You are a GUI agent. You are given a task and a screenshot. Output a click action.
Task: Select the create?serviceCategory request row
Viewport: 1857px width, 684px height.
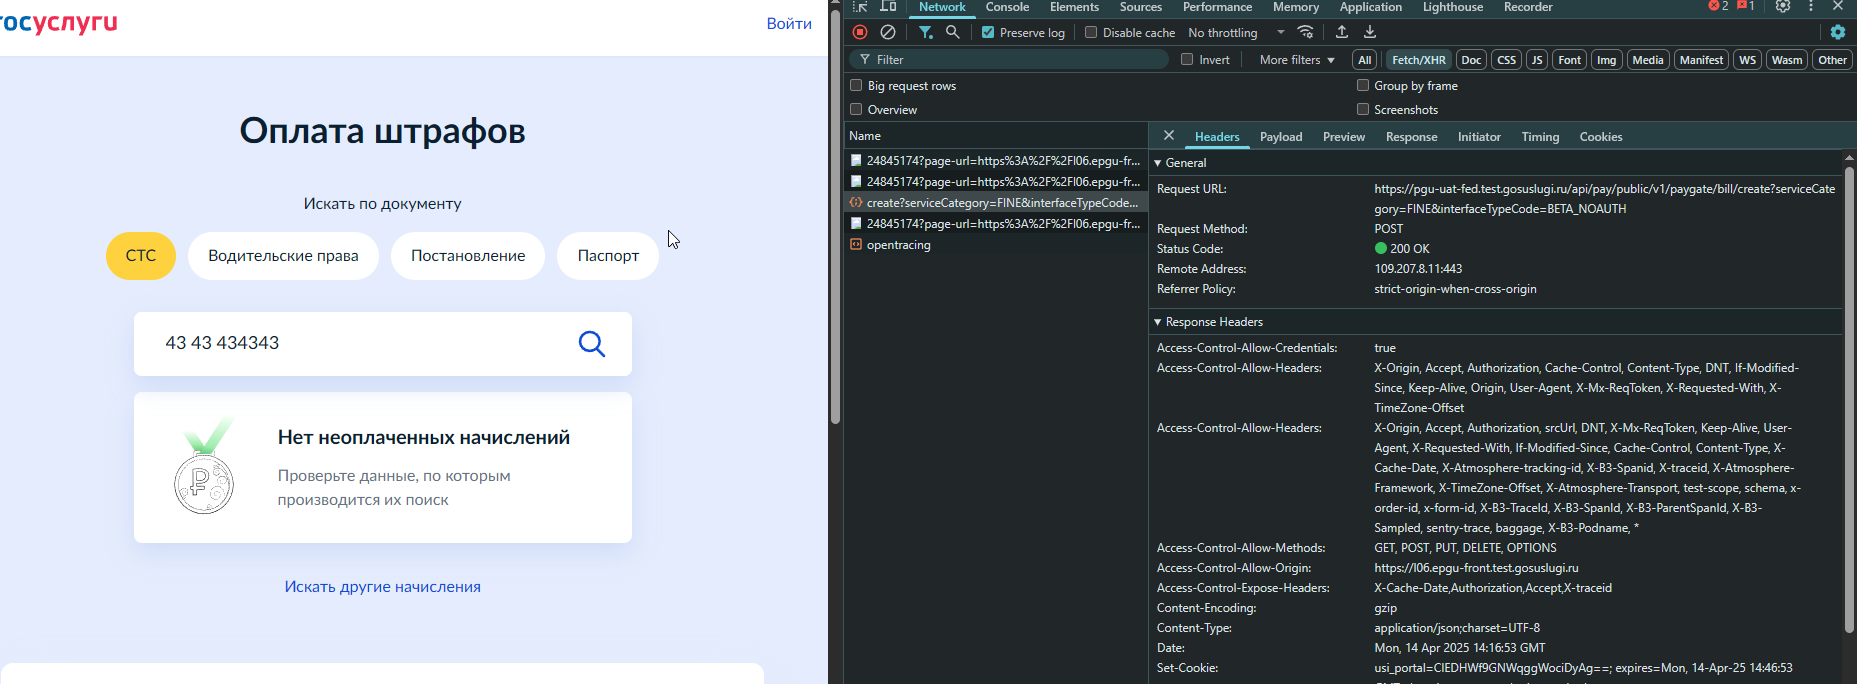tap(996, 203)
